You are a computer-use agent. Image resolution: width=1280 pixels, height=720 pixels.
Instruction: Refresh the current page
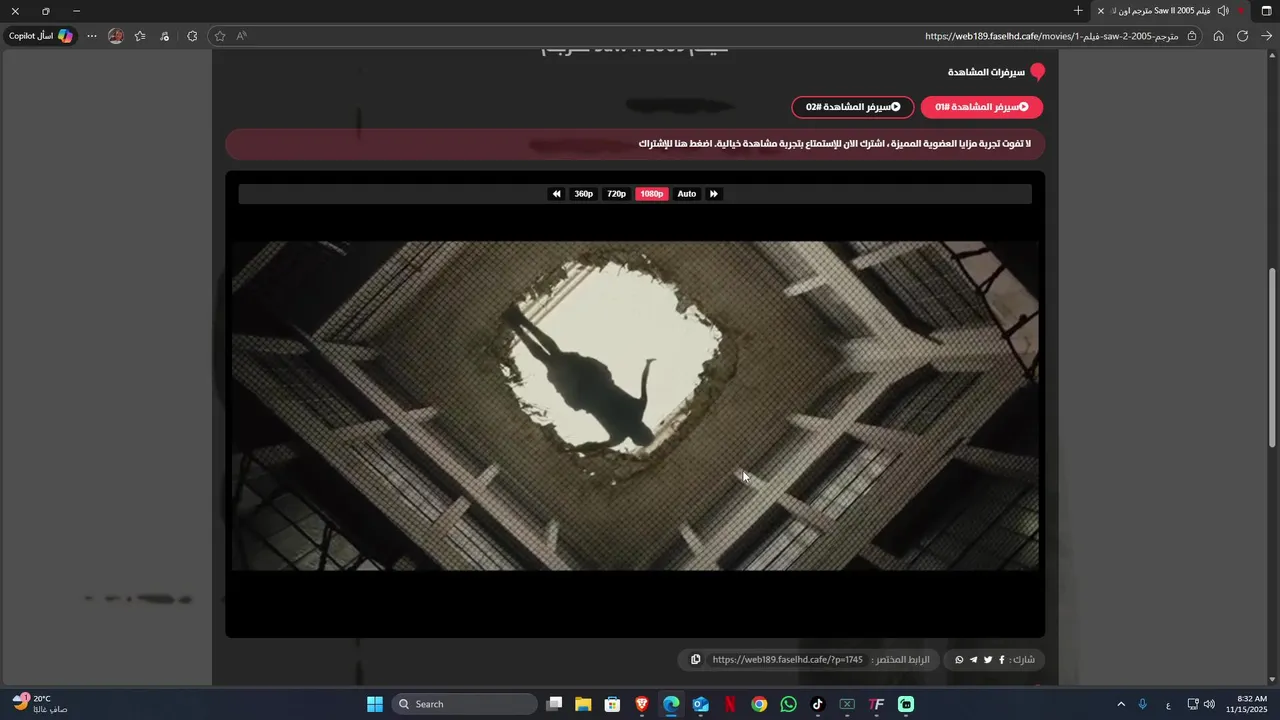tap(1242, 36)
